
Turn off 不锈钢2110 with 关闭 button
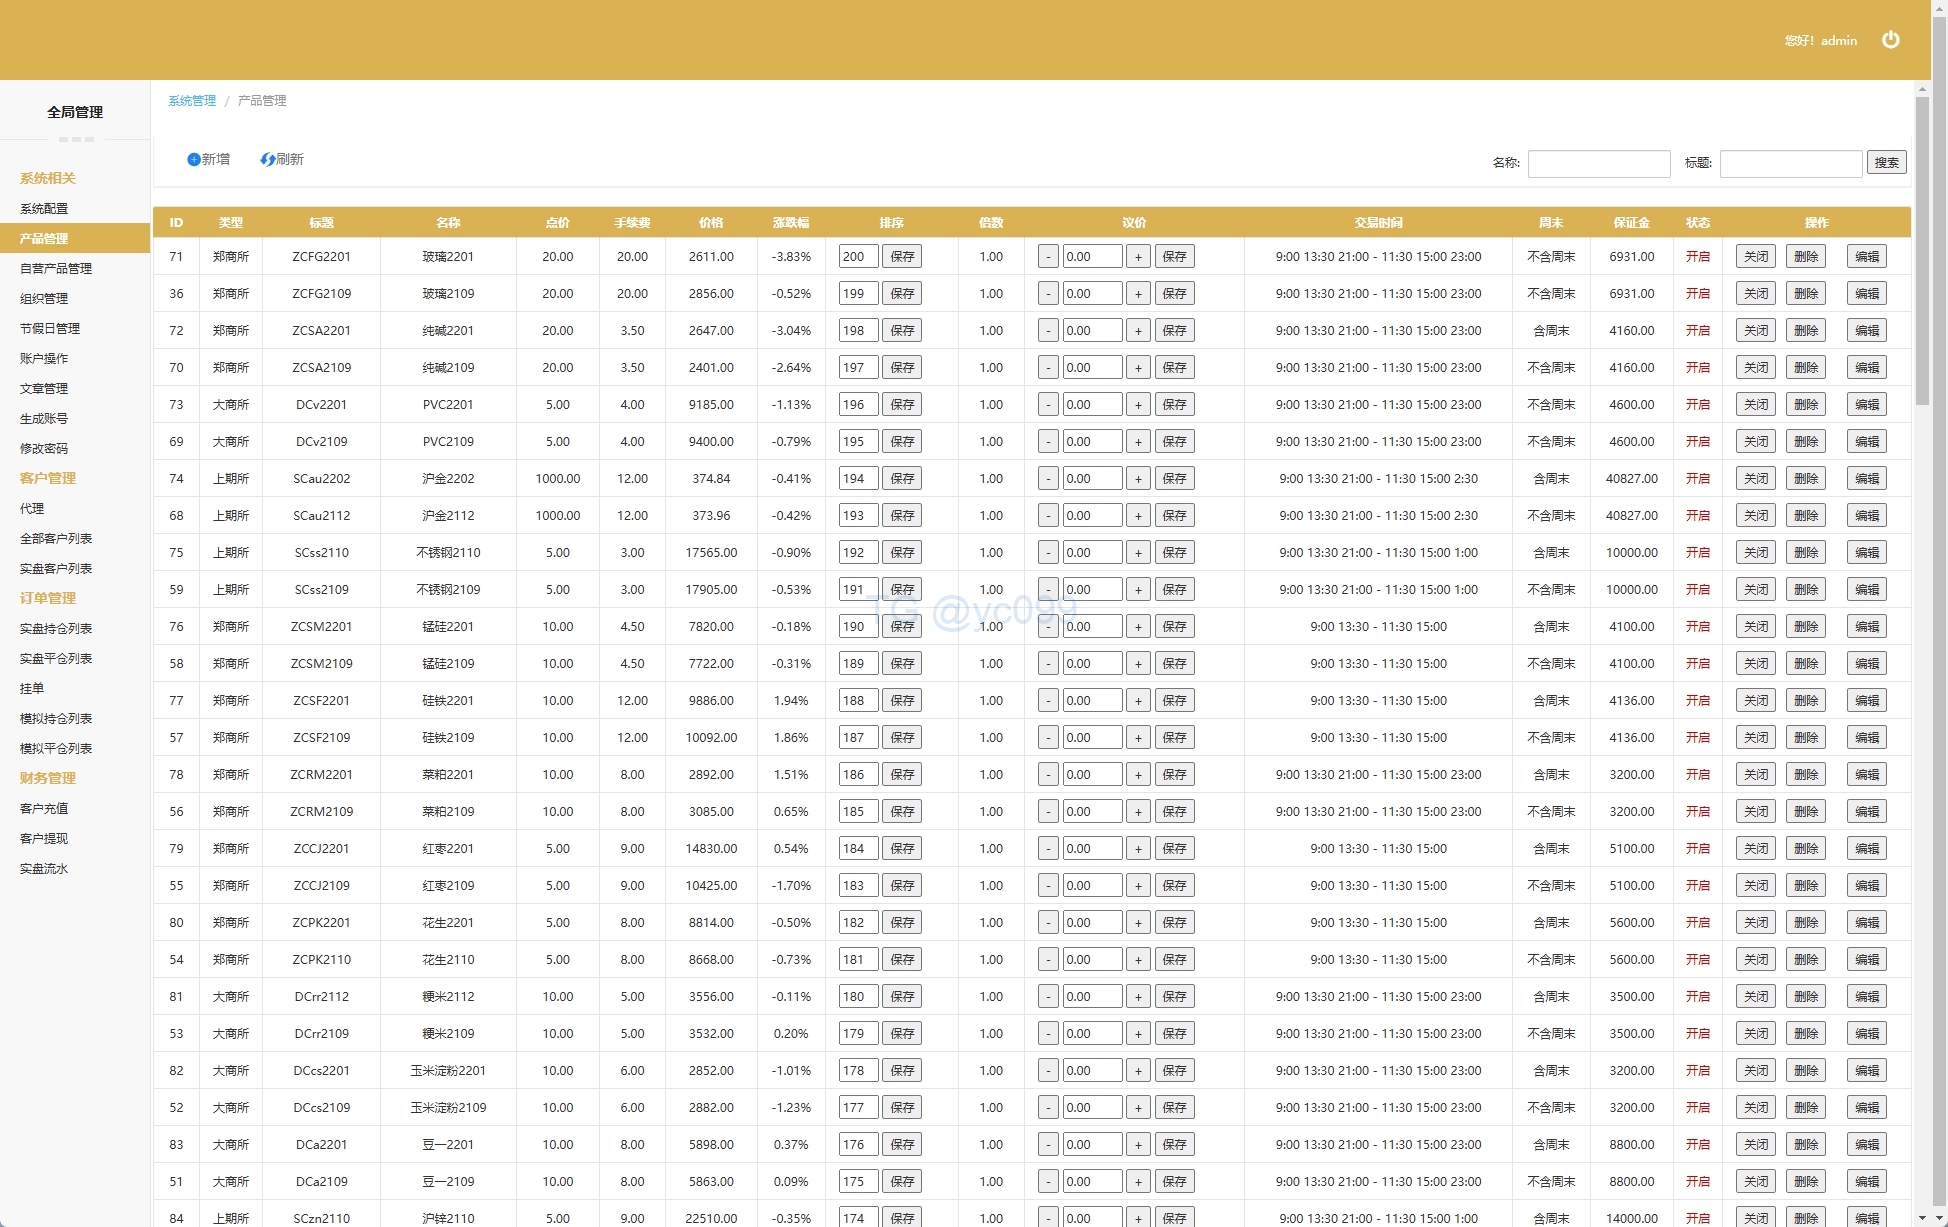[1755, 553]
